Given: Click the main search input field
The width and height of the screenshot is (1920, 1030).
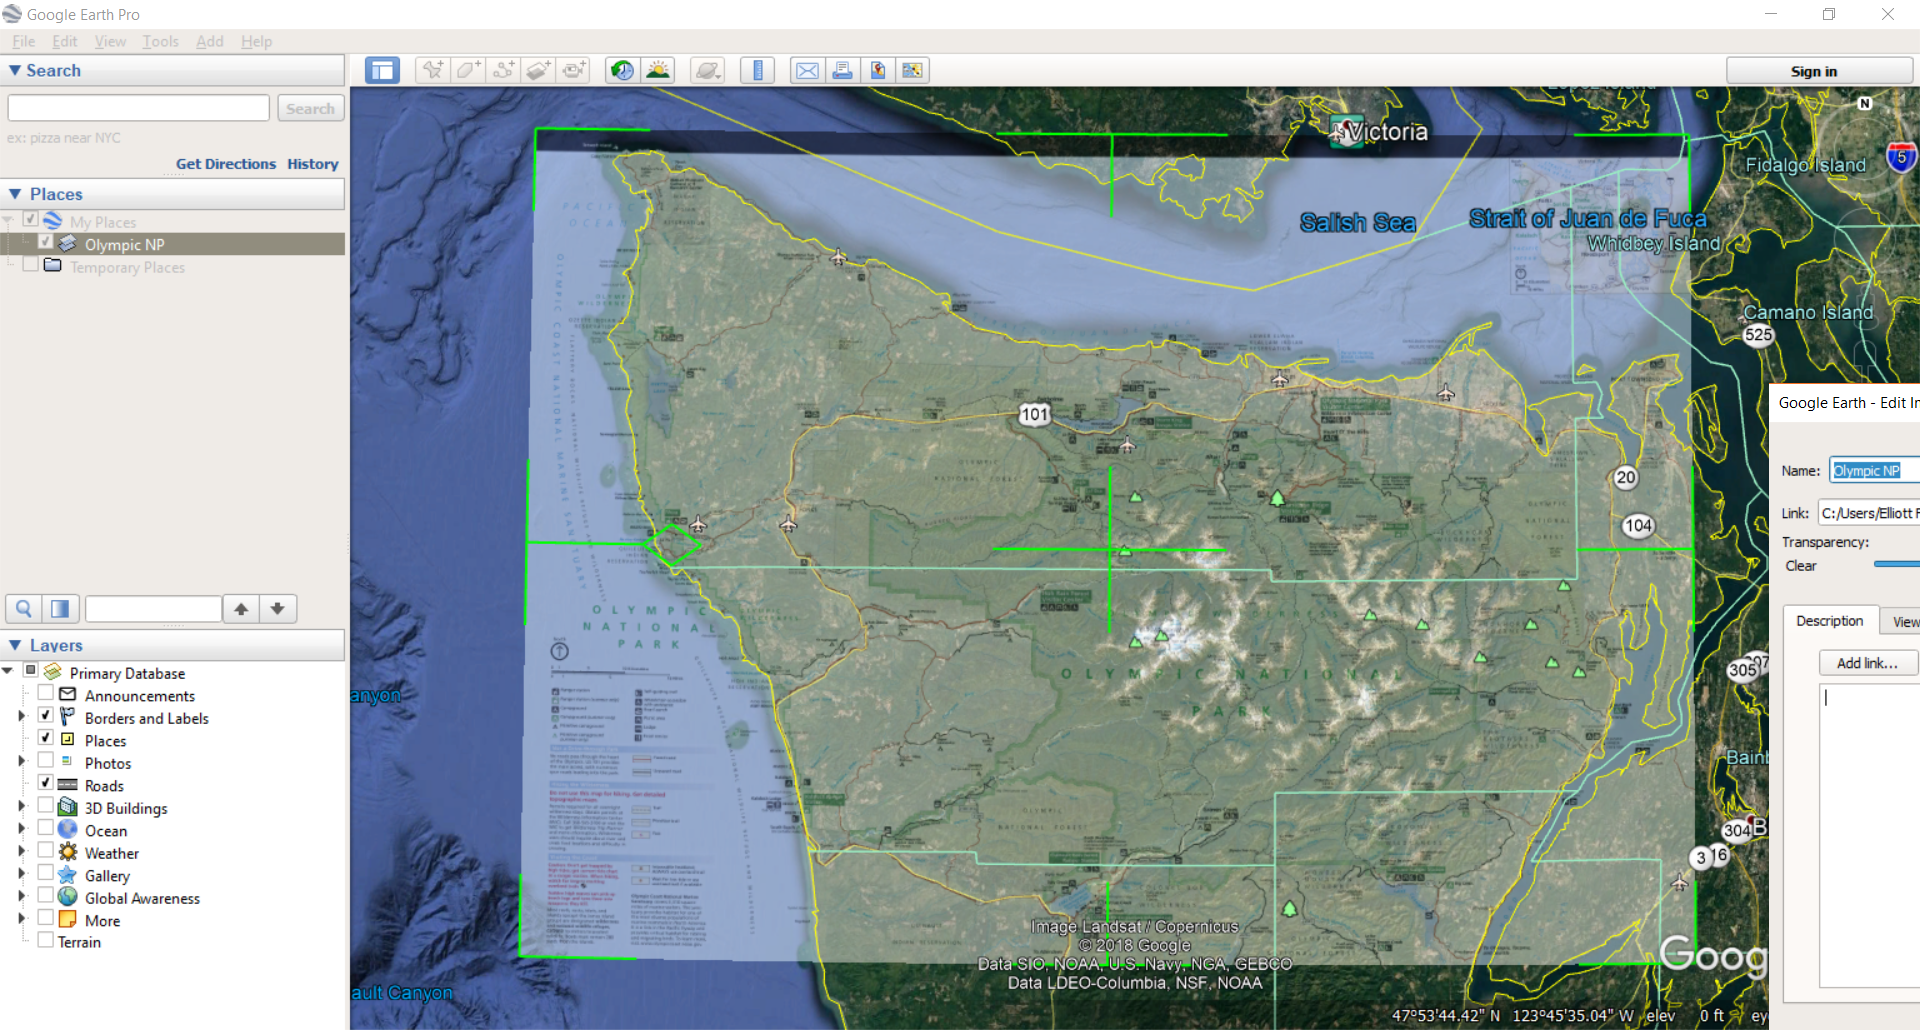Looking at the screenshot, I should coord(139,108).
